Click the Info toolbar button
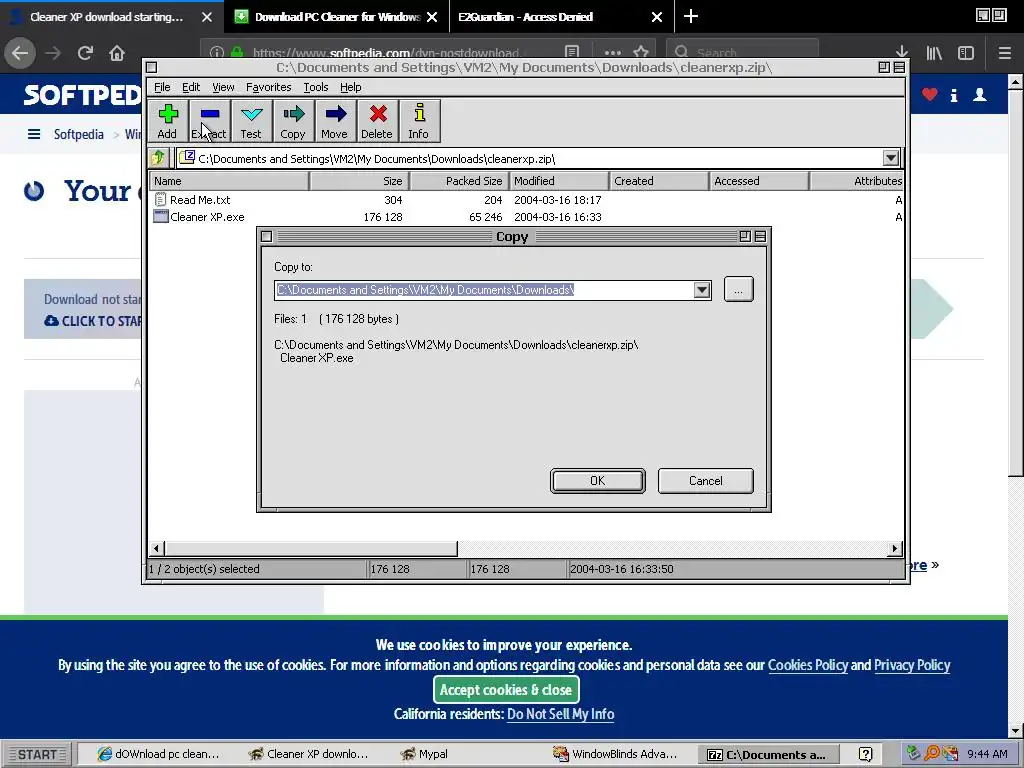Viewport: 1024px width, 768px height. pyautogui.click(x=419, y=121)
